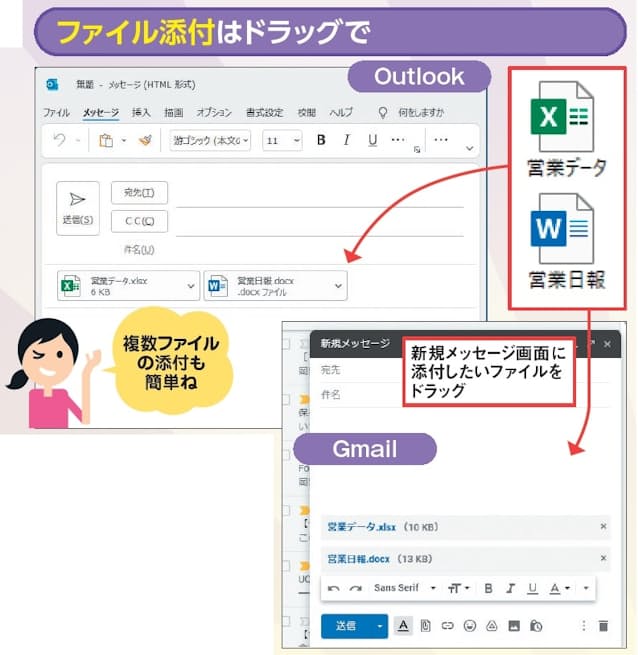
Task: Click the insert photo icon in Gmail
Action: [514, 626]
